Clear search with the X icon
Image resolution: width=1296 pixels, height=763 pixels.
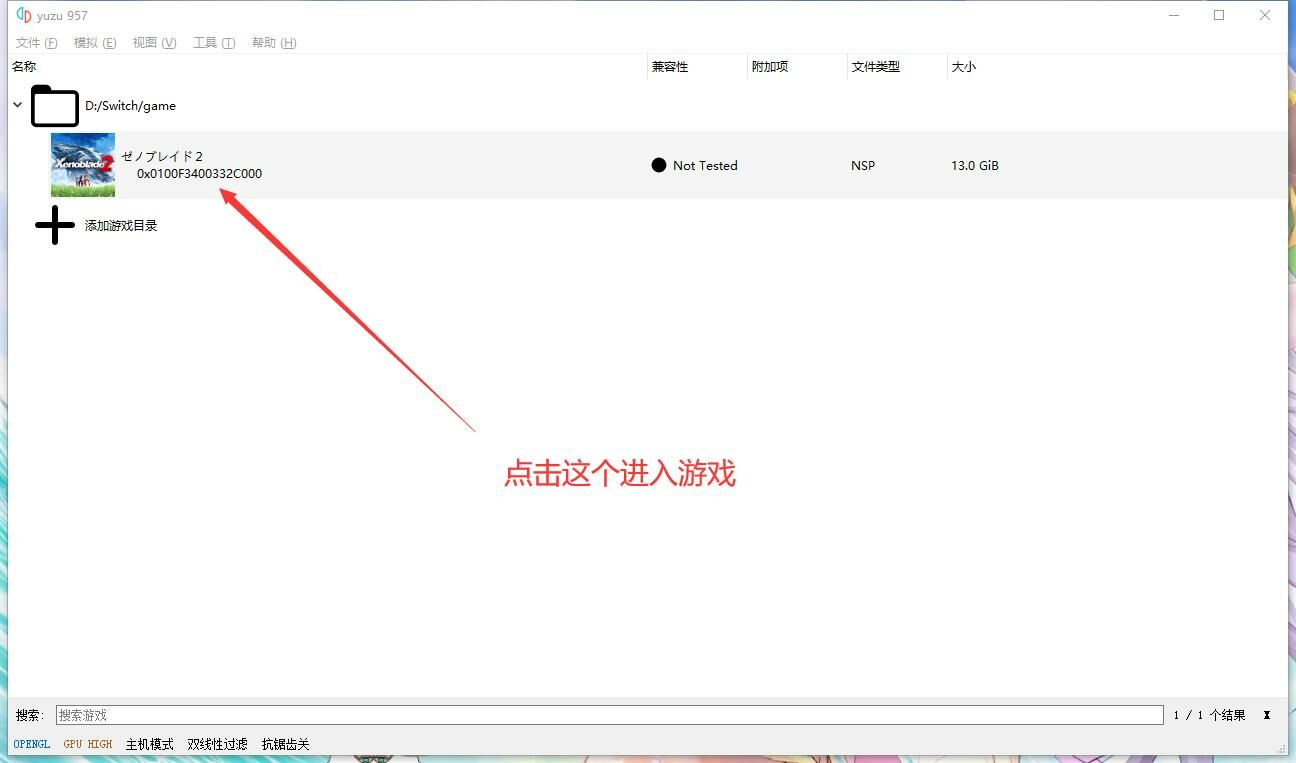1266,715
